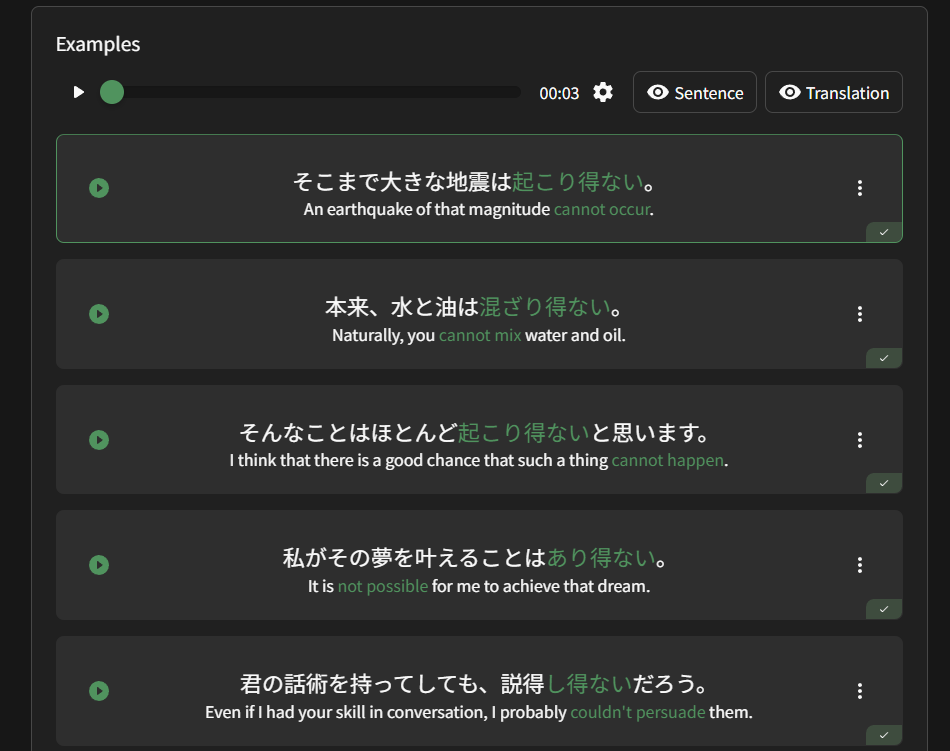
Task: Toggle checkmark on the earthquake example card
Action: coord(884,232)
